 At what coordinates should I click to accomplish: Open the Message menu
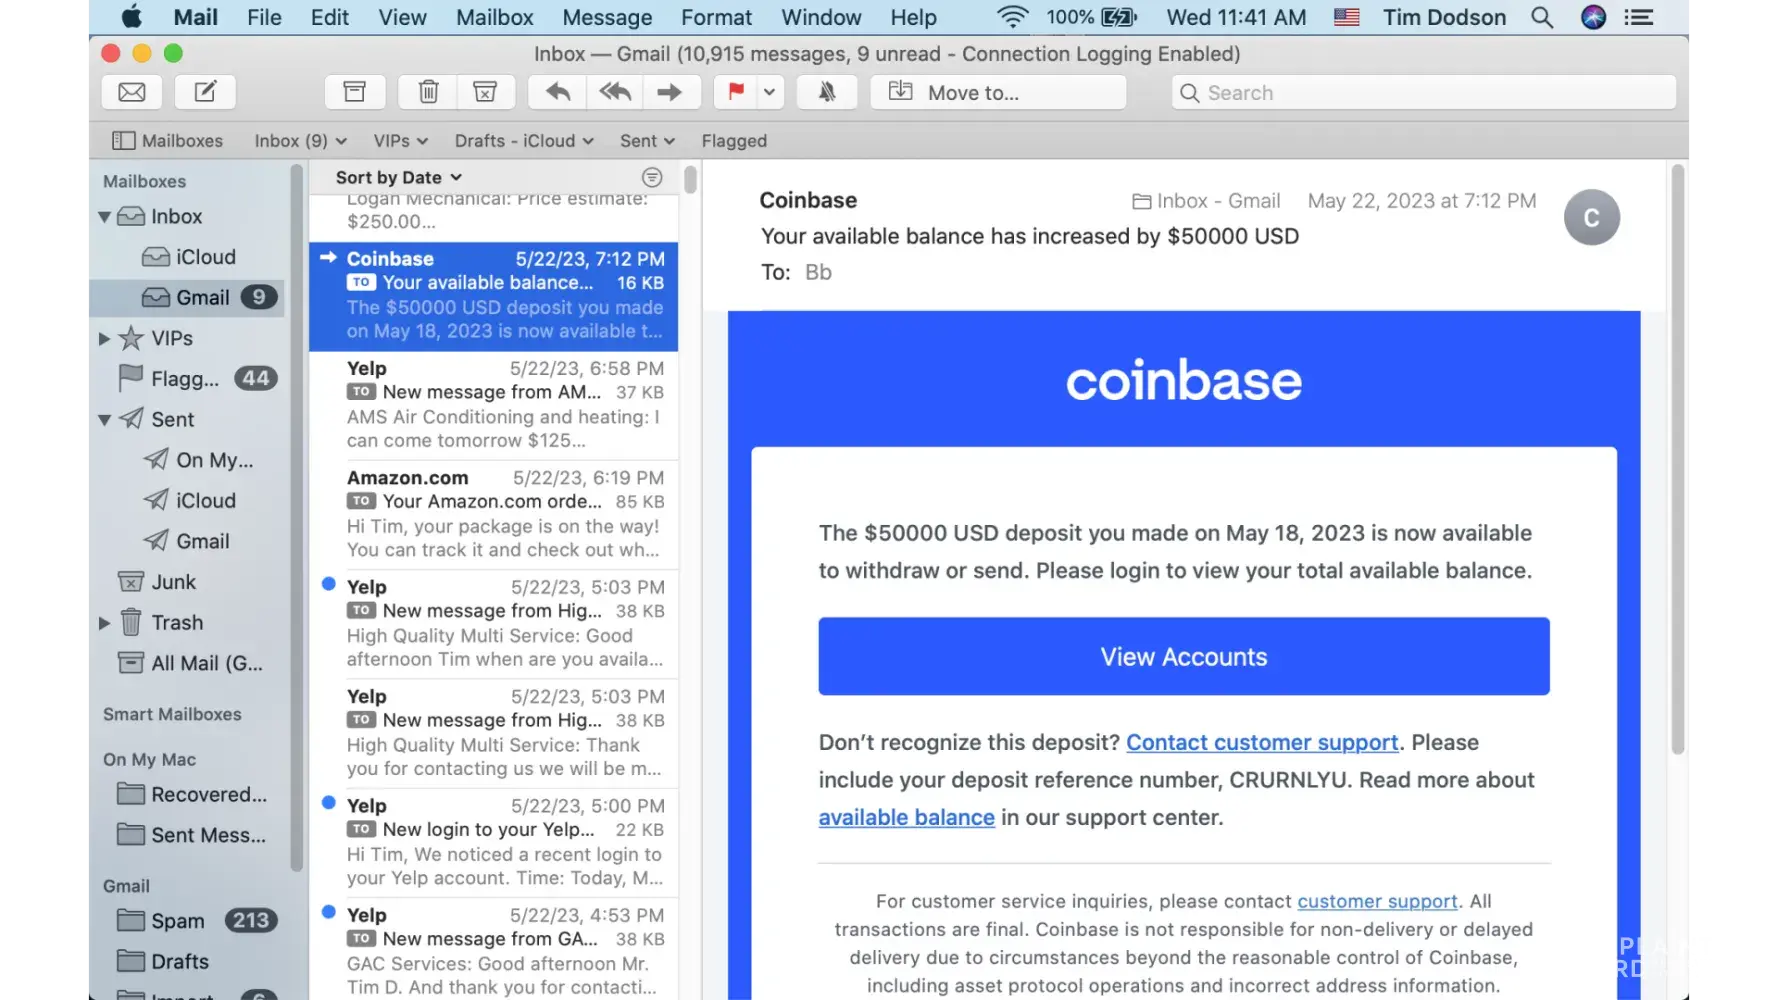click(607, 17)
